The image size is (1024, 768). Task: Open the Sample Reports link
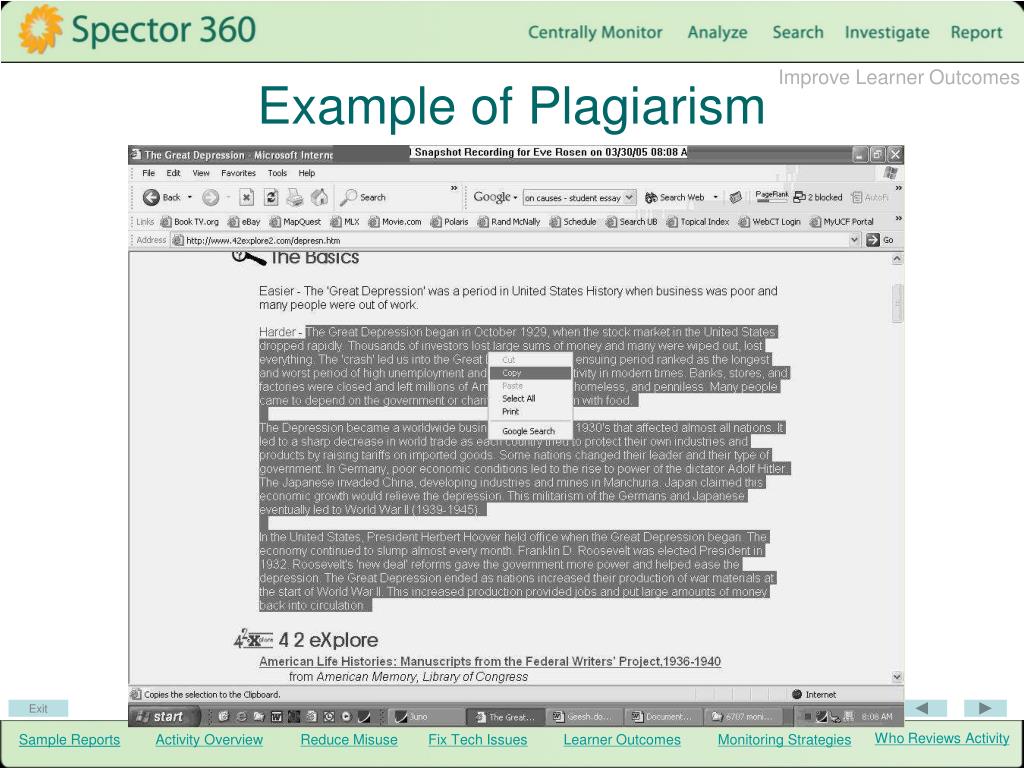(69, 740)
